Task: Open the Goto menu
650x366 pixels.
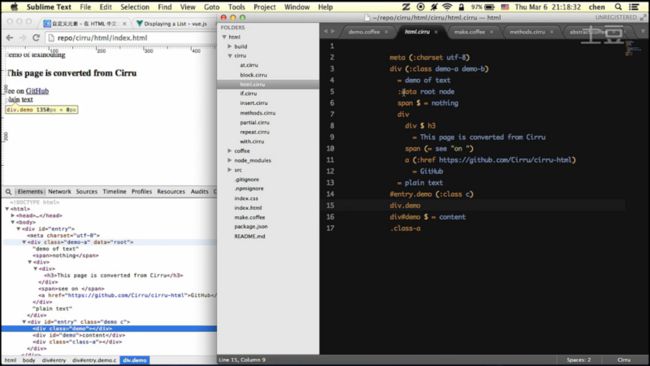Action: [211, 7]
